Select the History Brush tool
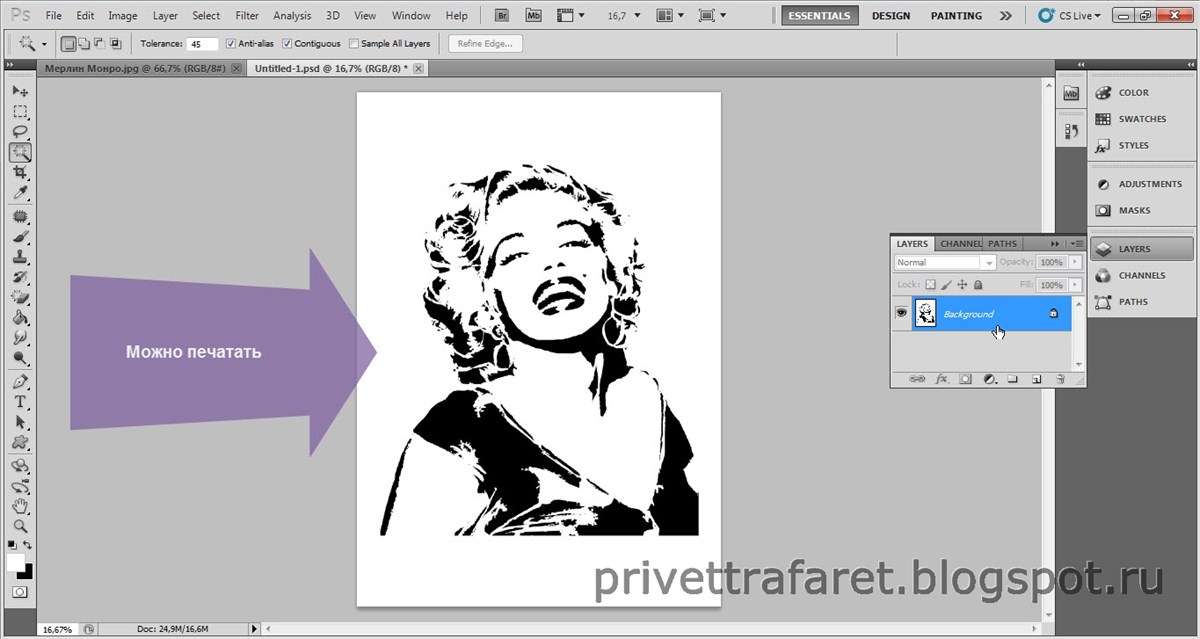Screen dimensions: 1200x639 (20, 276)
